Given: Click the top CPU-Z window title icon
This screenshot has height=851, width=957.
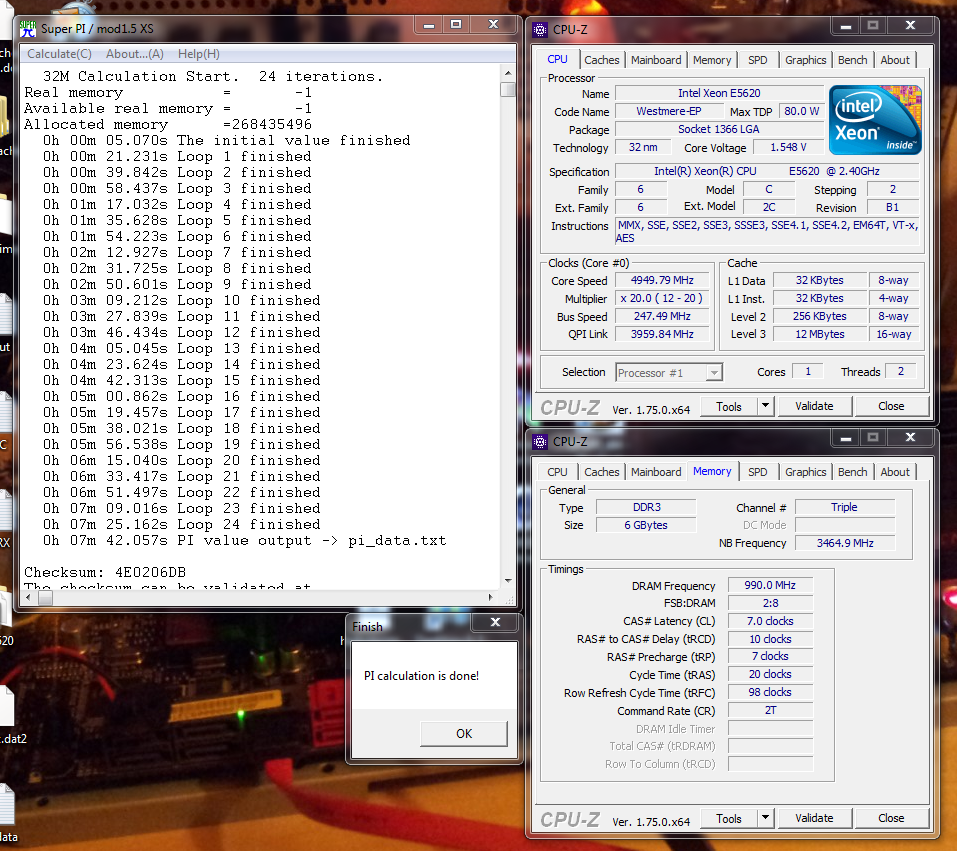Looking at the screenshot, I should (x=540, y=29).
